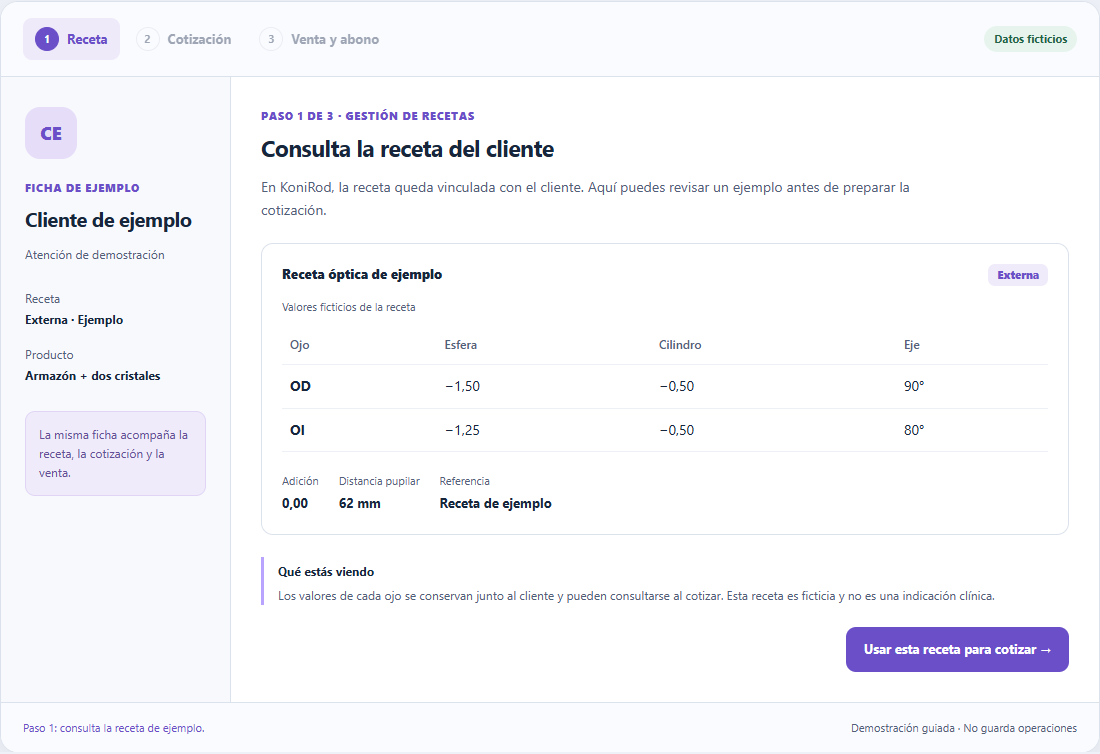The image size is (1100, 754).
Task: Click the La misma ficha acompaña note
Action: pyautogui.click(x=116, y=453)
